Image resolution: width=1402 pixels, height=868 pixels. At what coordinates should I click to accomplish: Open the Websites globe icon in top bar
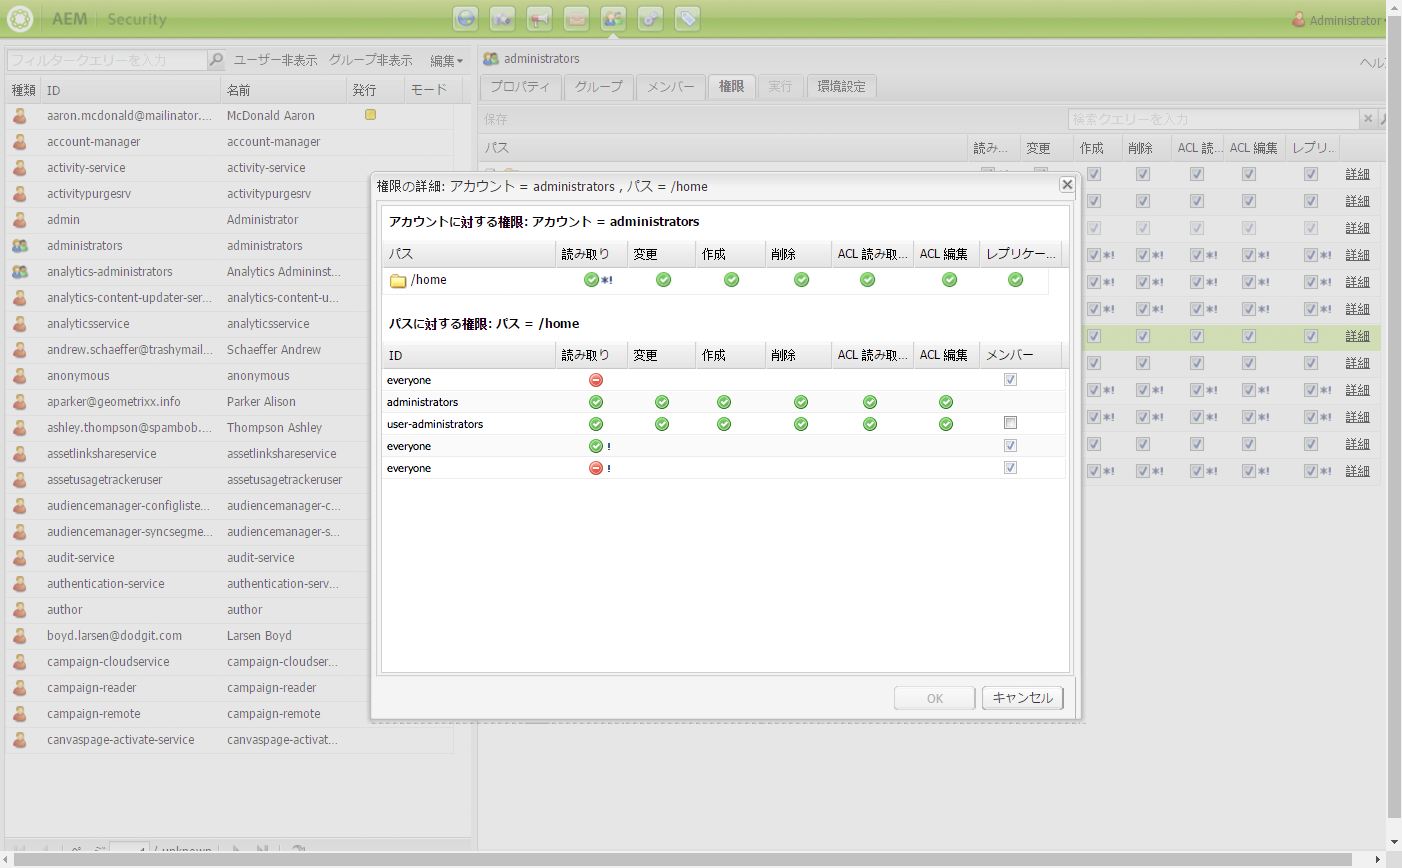pos(466,19)
